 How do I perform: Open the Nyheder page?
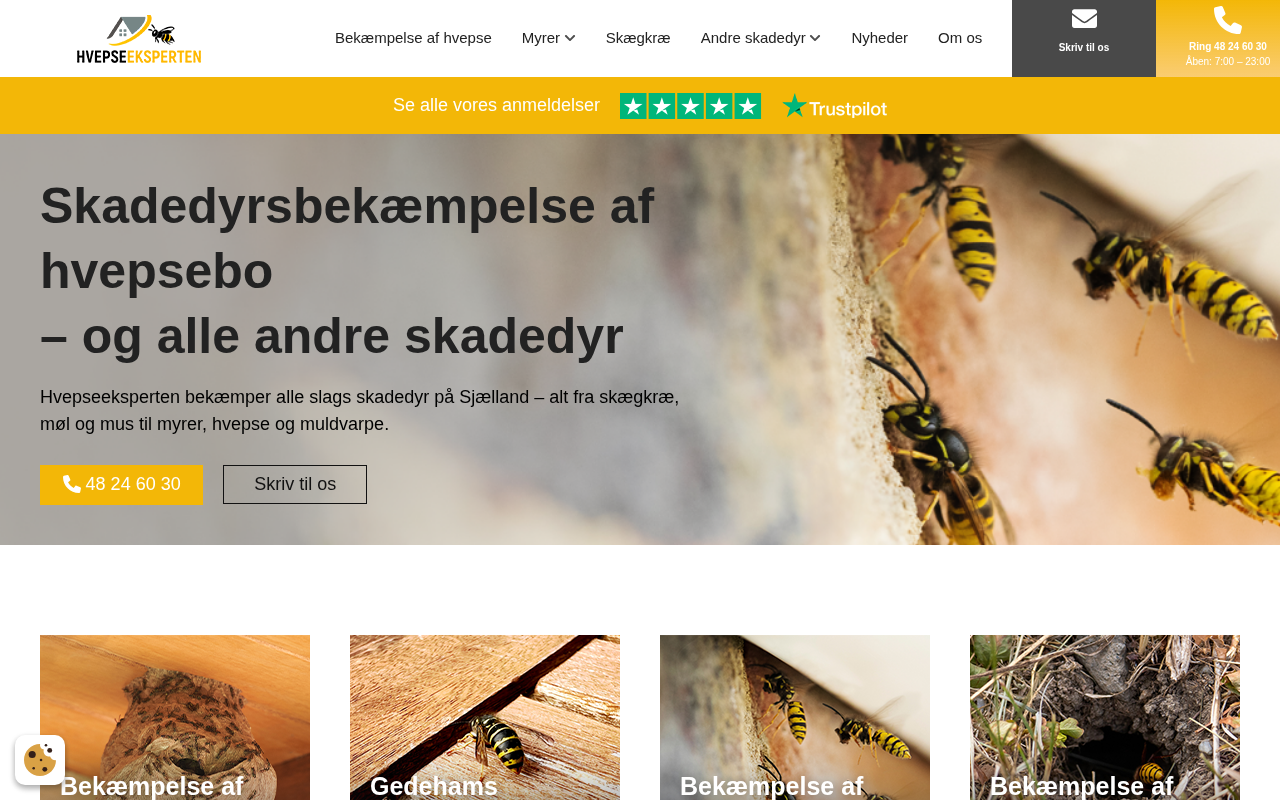[880, 38]
